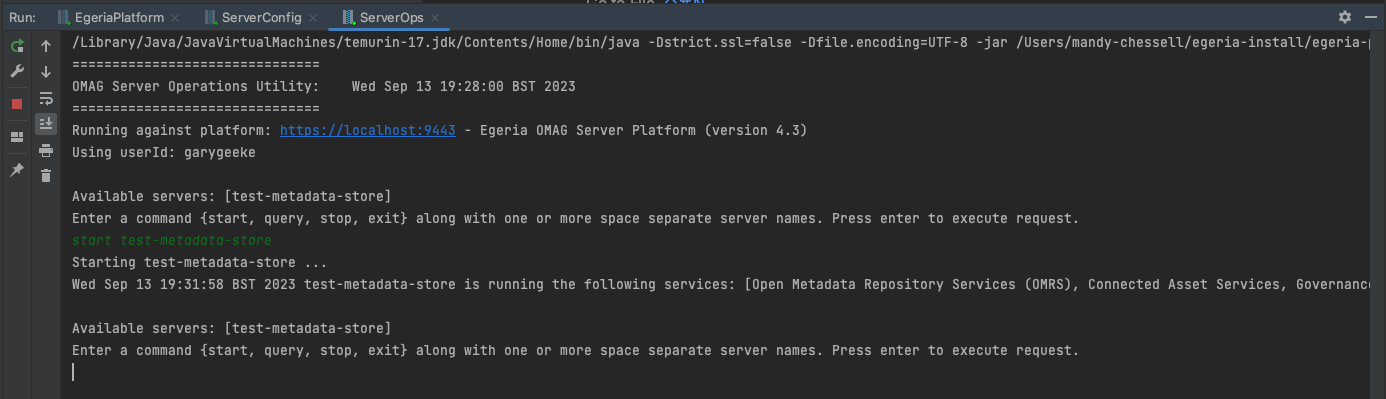This screenshot has height=399, width=1386.
Task: Toggle scroll to end of console
Action: click(x=46, y=124)
